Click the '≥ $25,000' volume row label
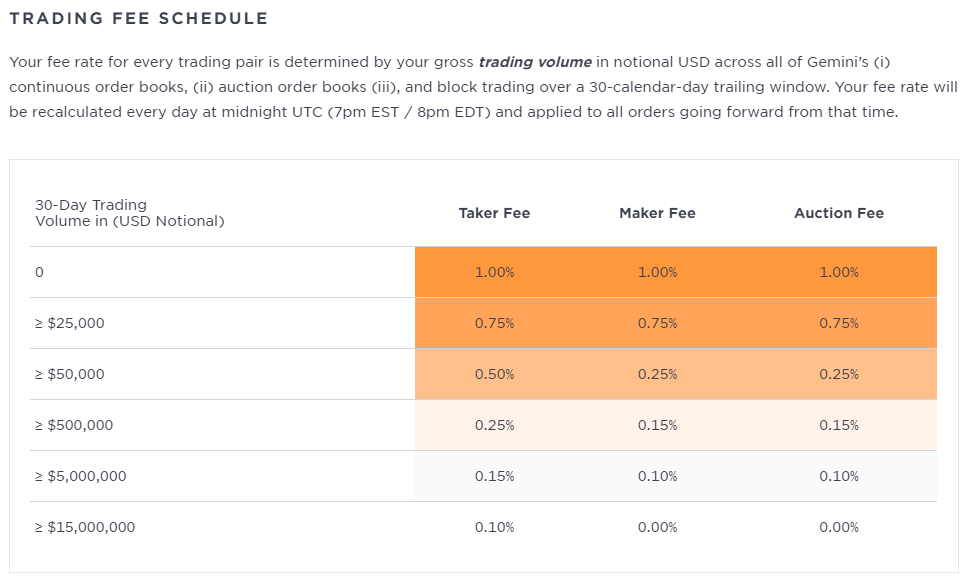 click(70, 323)
